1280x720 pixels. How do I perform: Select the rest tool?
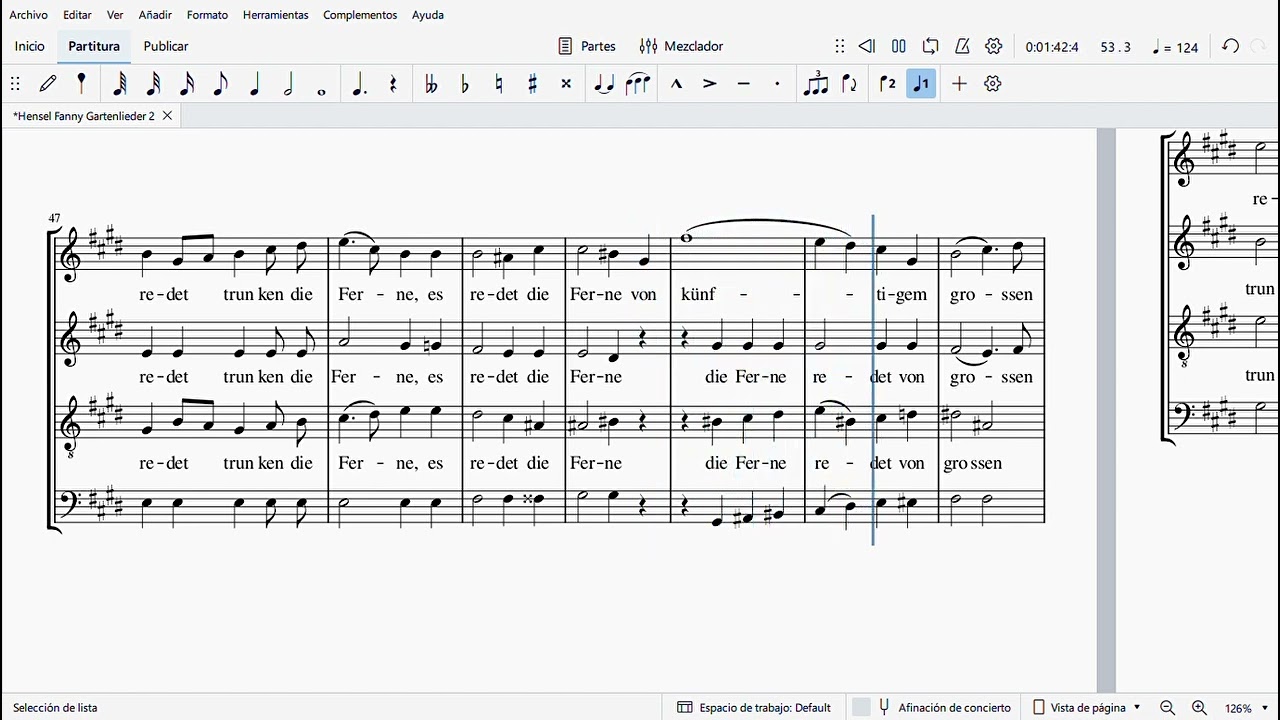[x=393, y=84]
